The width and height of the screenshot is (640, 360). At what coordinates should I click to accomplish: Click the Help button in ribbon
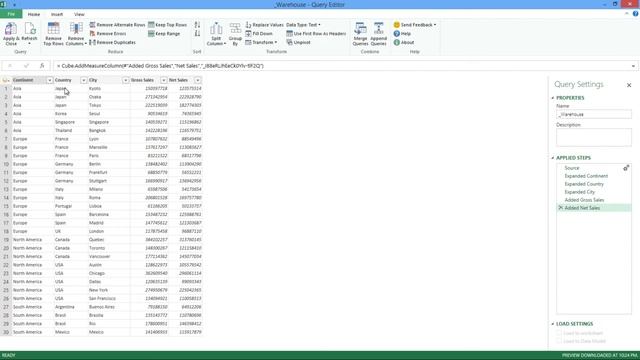tap(402, 33)
